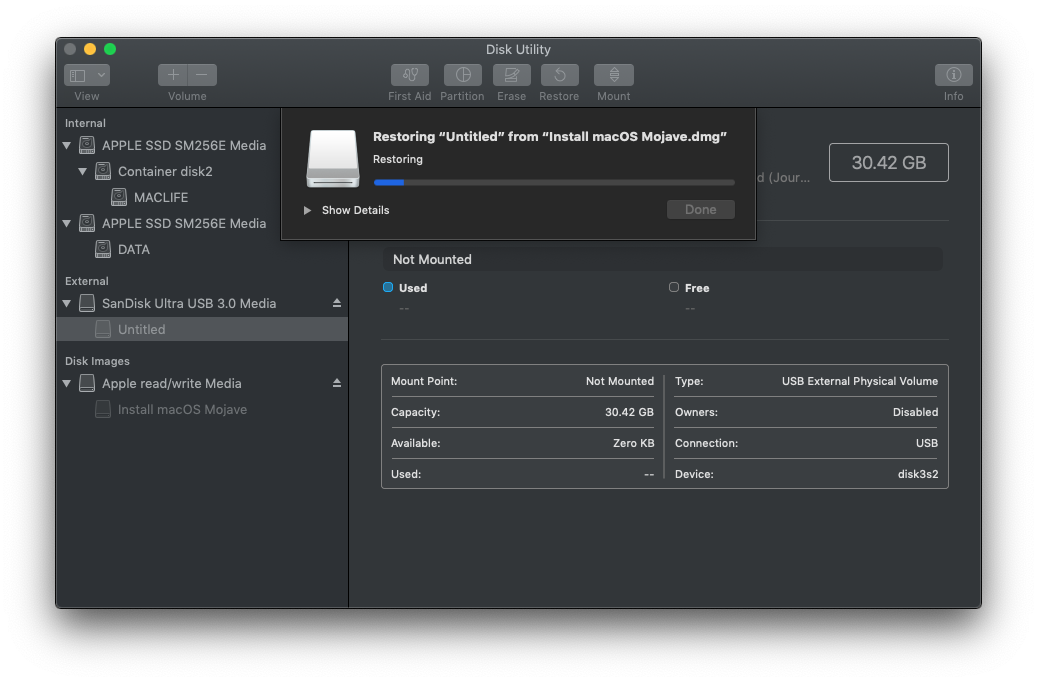Click the restore progress bar
The height and width of the screenshot is (682, 1037).
pyautogui.click(x=553, y=182)
